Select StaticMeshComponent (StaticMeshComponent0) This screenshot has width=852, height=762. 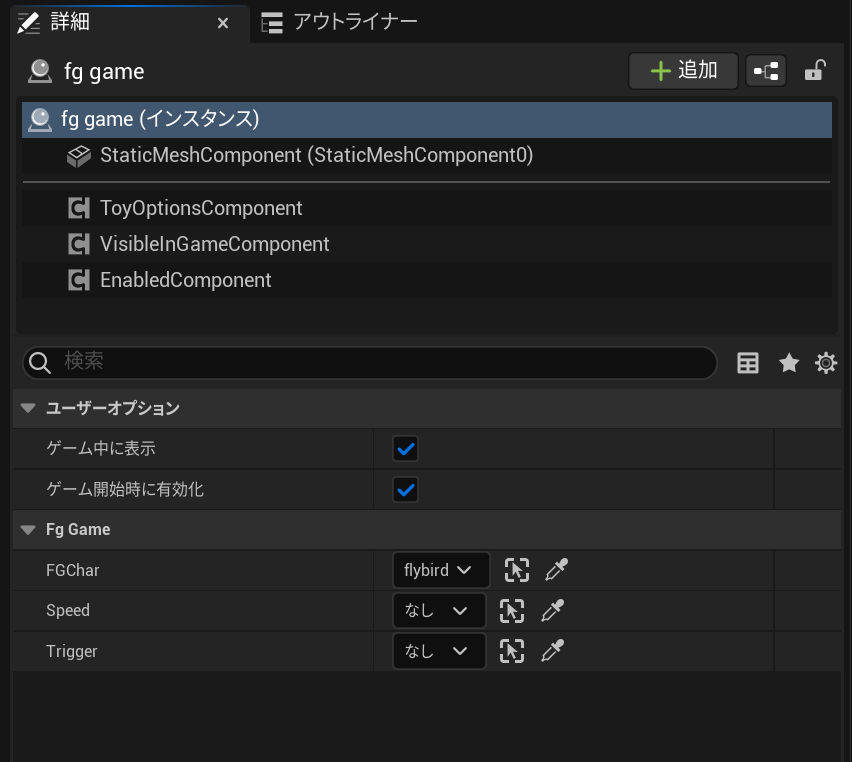click(427, 155)
